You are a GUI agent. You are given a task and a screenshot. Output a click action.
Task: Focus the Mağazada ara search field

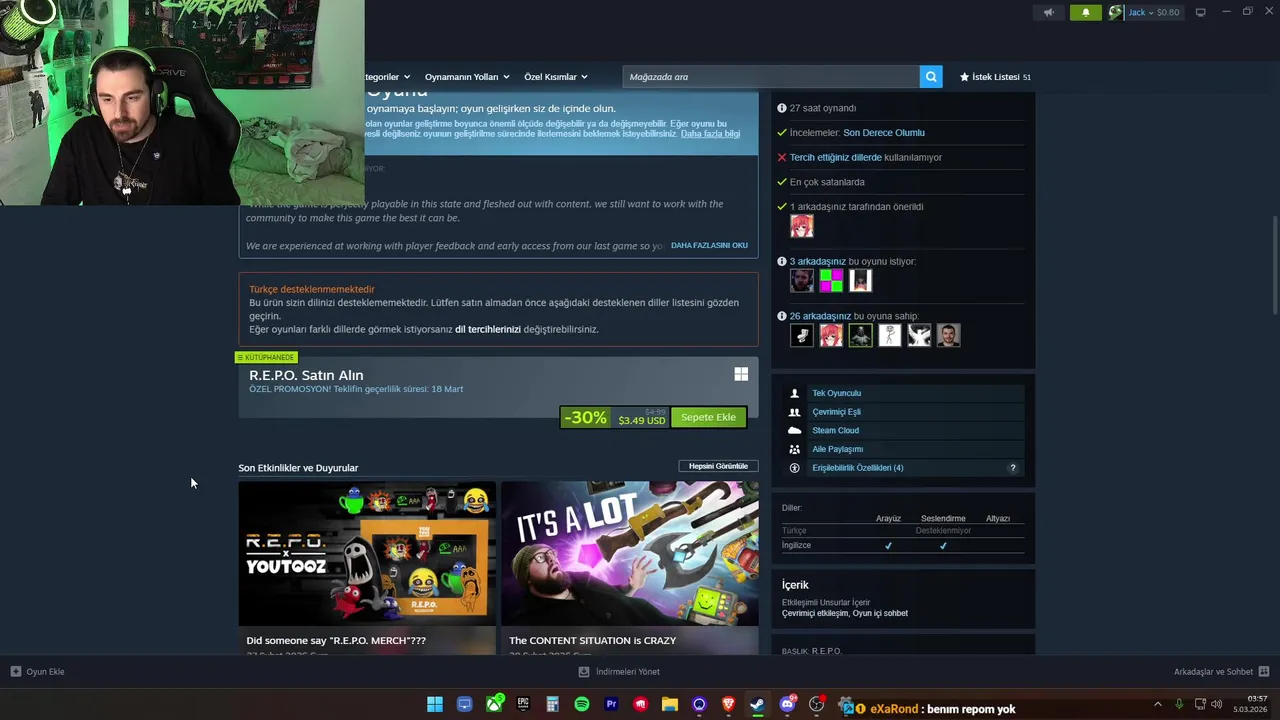tap(771, 77)
